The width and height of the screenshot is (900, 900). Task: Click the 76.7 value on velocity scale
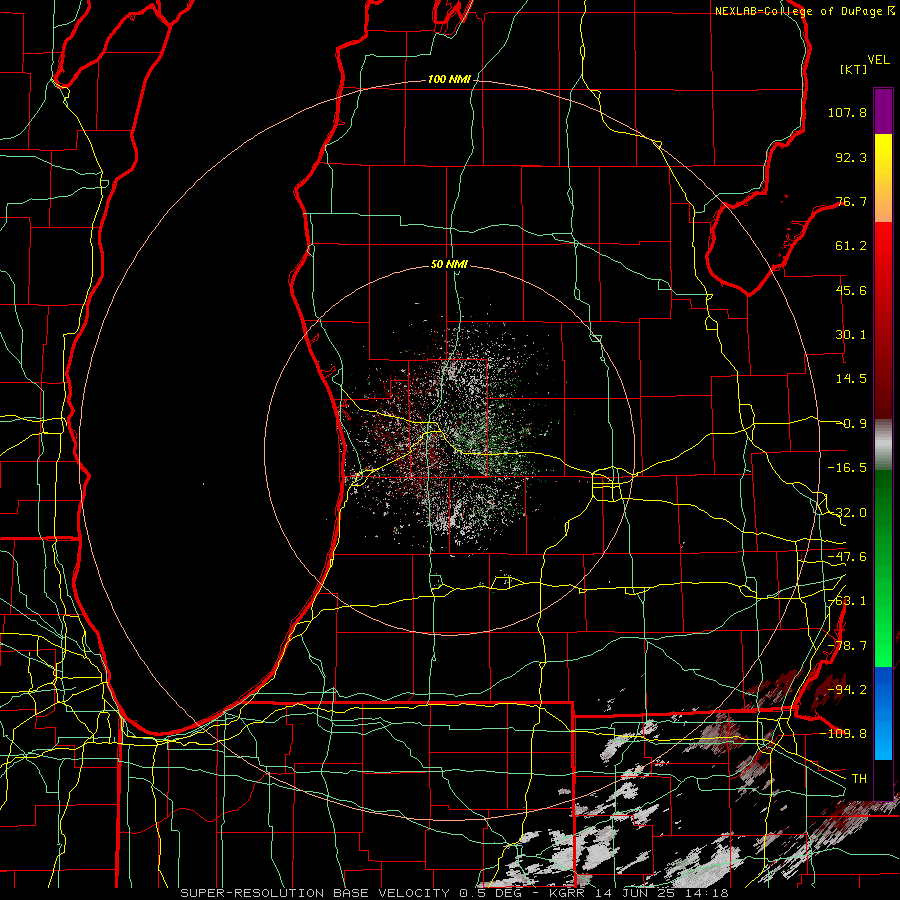click(851, 201)
